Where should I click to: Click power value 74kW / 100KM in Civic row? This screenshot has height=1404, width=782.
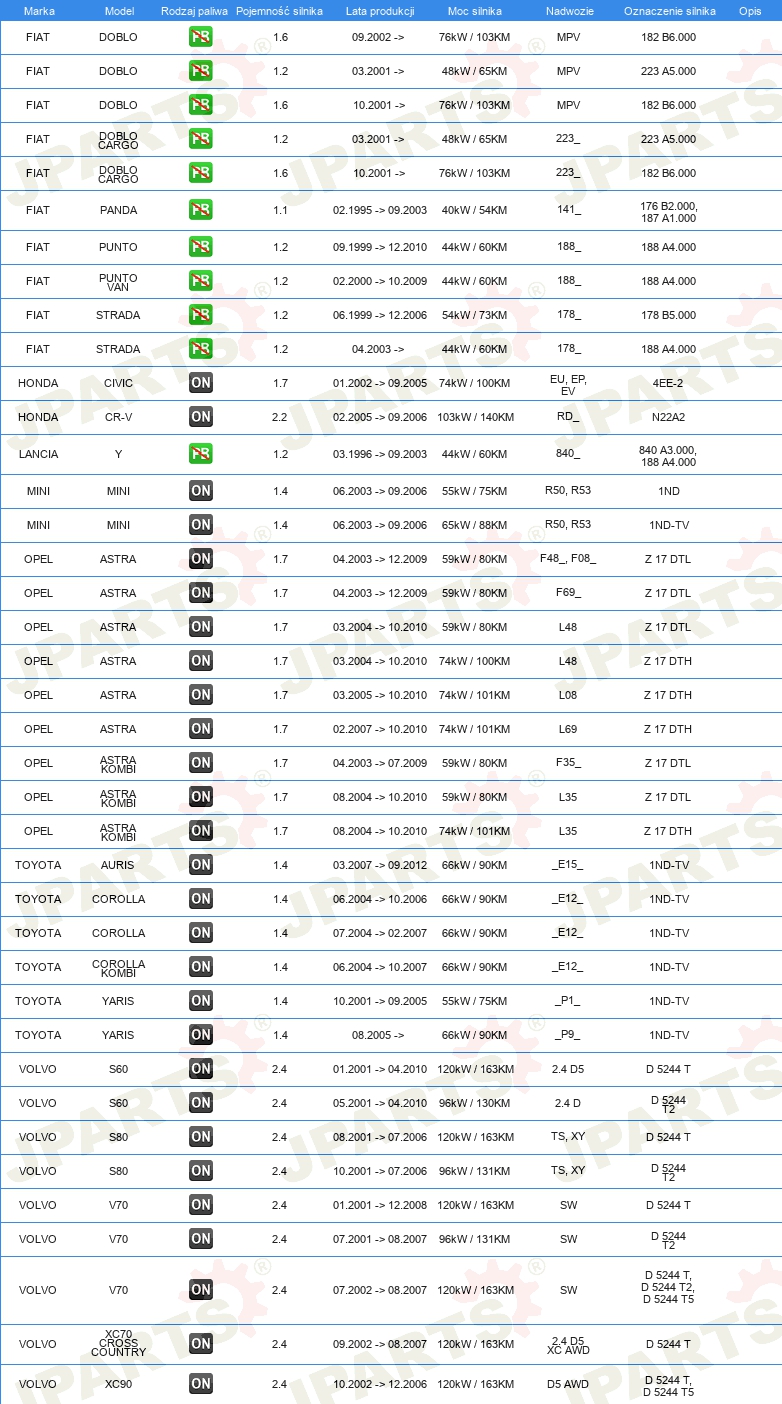(475, 383)
